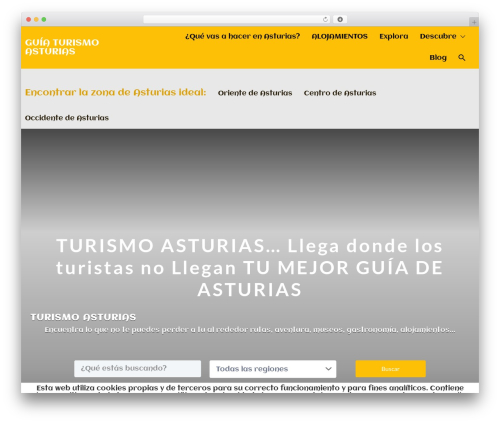
Task: Open the Descubre menu item
Action: 438,36
